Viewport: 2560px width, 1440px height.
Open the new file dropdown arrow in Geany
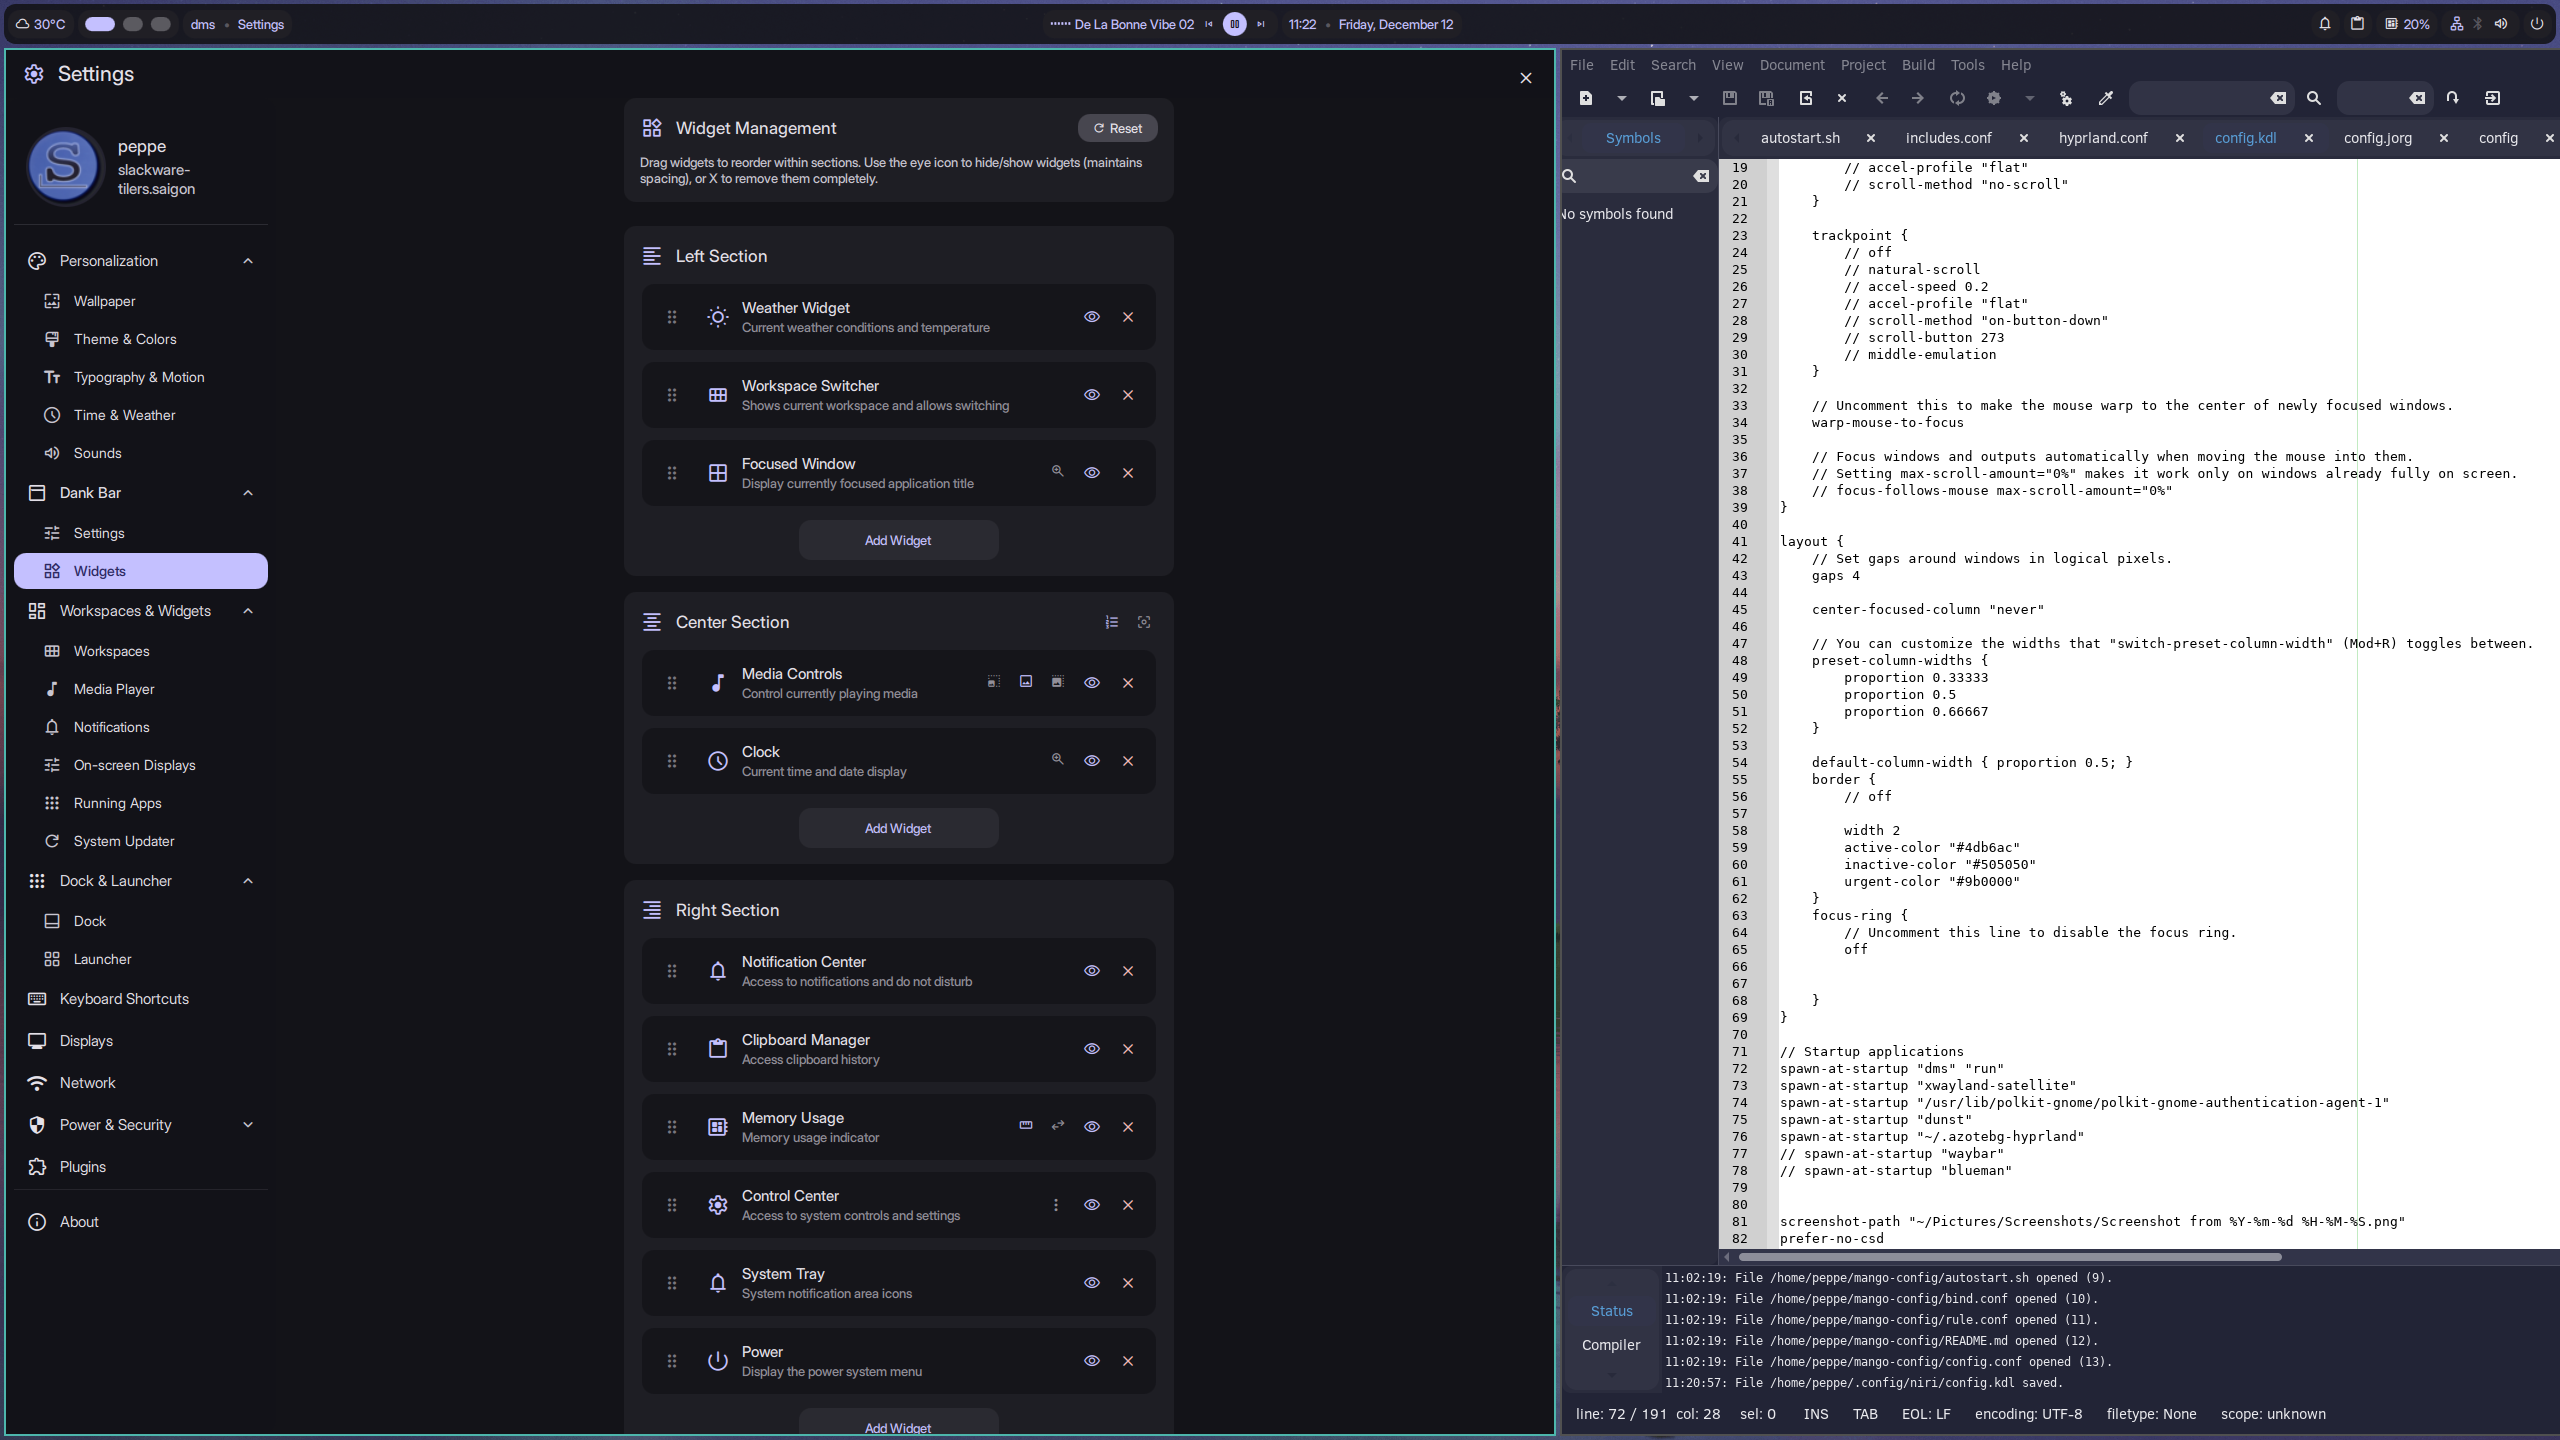point(1621,98)
